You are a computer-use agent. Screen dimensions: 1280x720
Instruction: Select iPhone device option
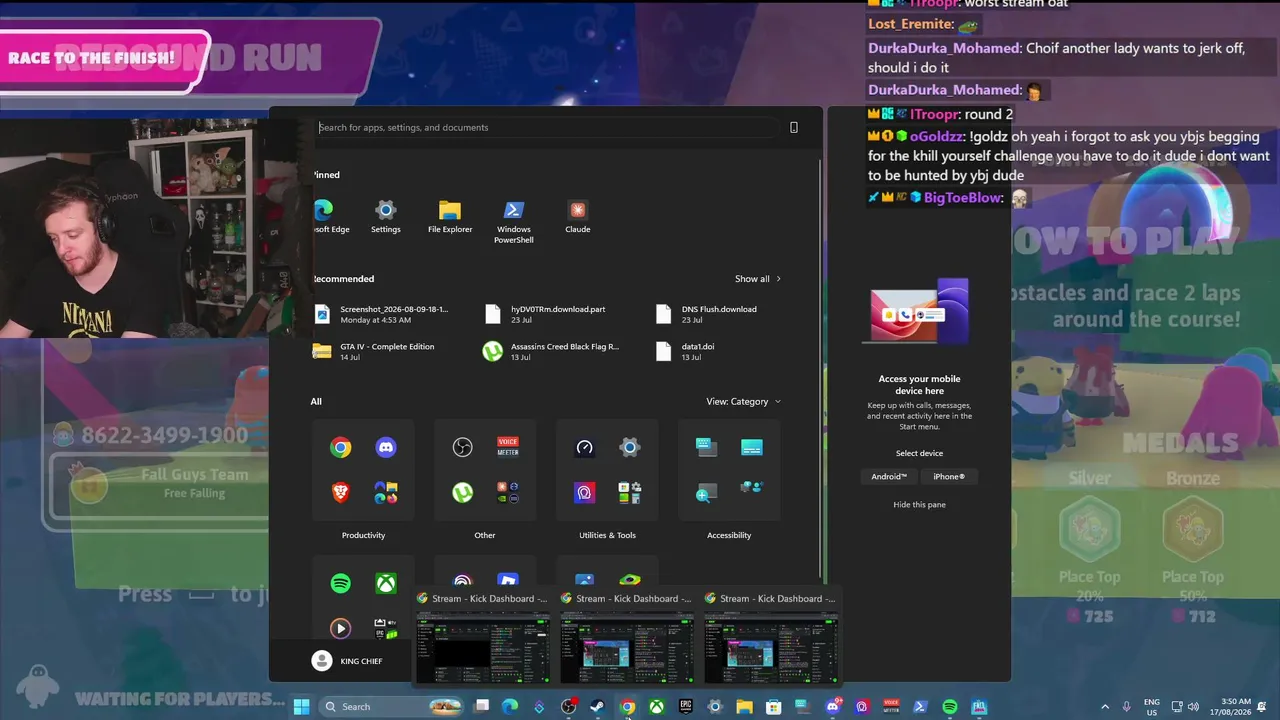pyautogui.click(x=949, y=477)
